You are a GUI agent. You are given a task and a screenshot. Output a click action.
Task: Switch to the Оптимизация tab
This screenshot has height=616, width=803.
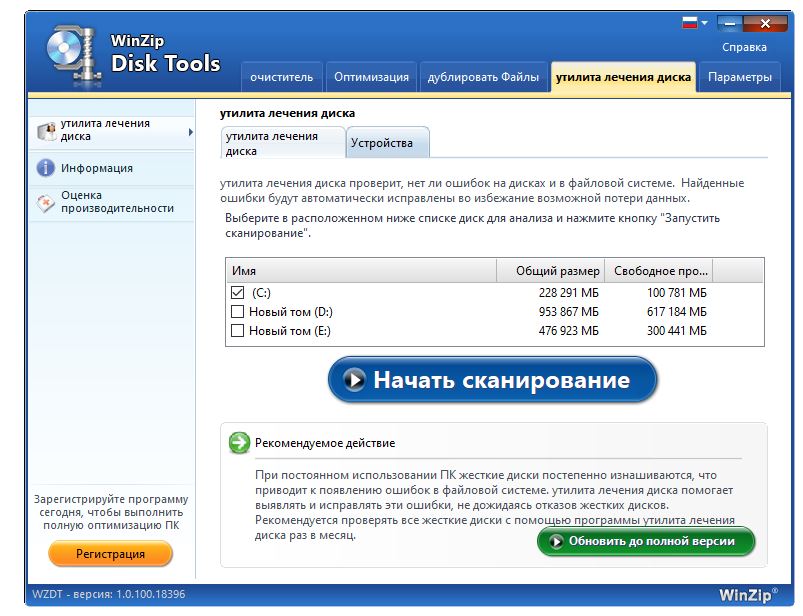tap(371, 77)
